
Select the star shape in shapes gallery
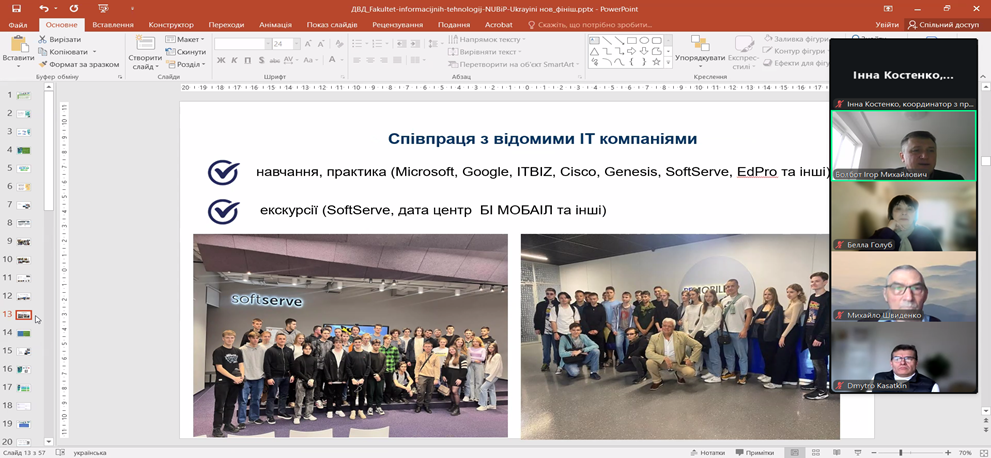tap(657, 63)
